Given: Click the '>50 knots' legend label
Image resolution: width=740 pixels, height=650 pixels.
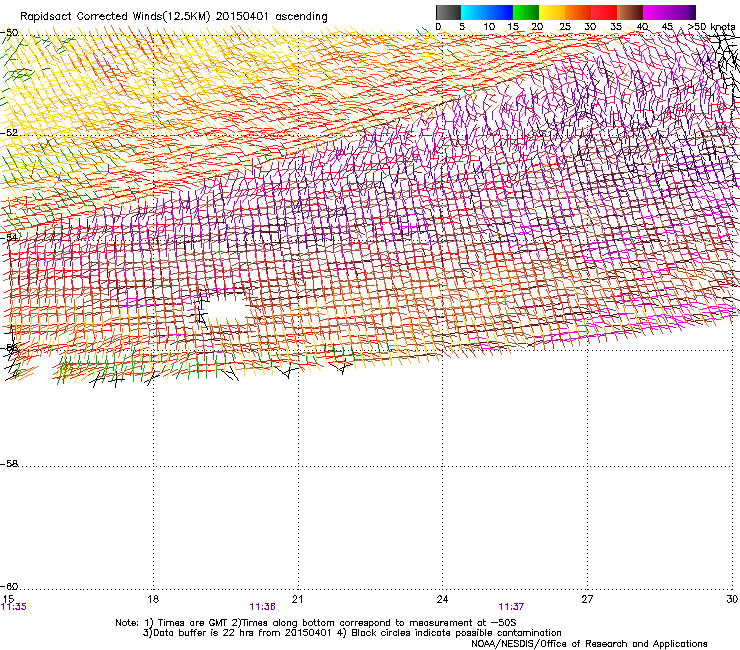Looking at the screenshot, I should point(712,27).
